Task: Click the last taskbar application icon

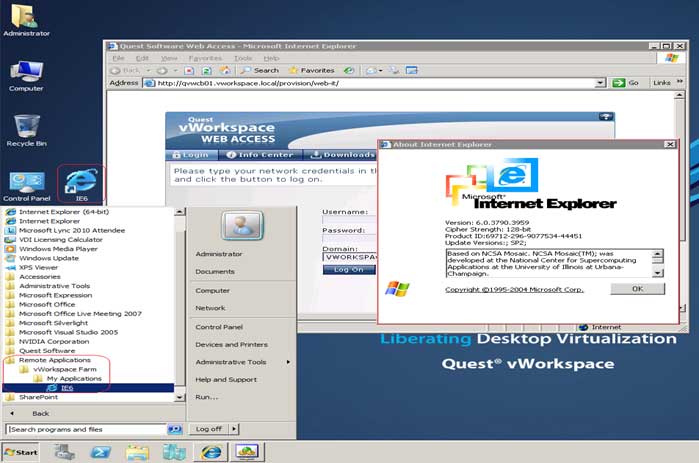Action: click(247, 452)
